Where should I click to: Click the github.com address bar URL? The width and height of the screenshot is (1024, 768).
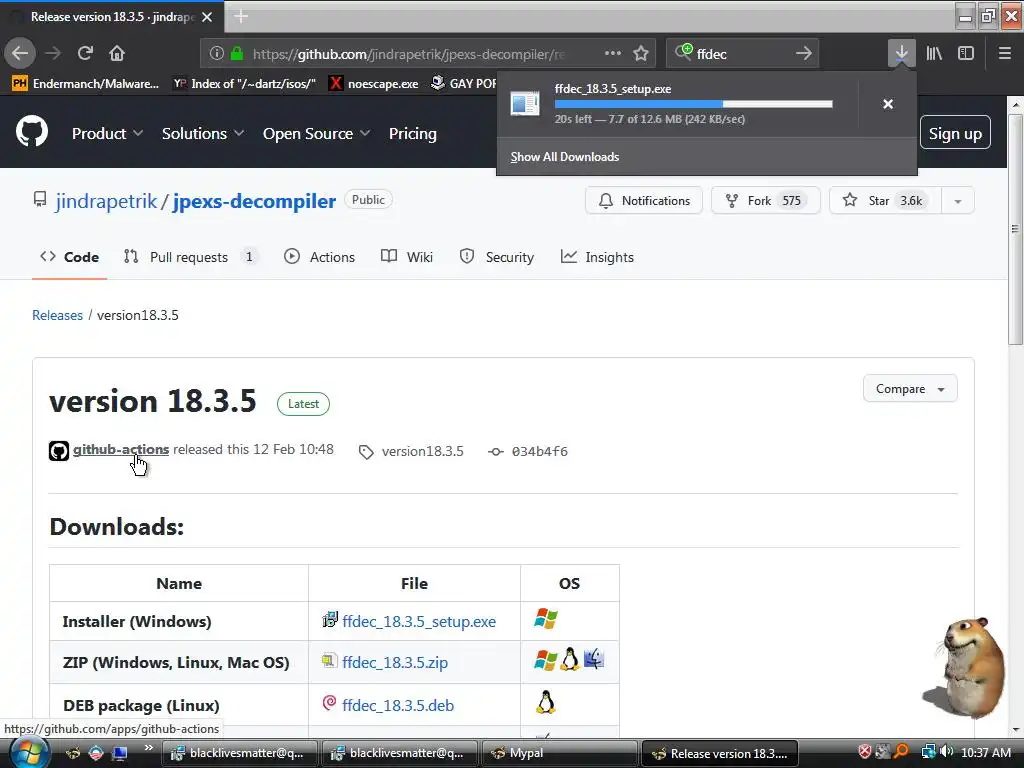(408, 54)
